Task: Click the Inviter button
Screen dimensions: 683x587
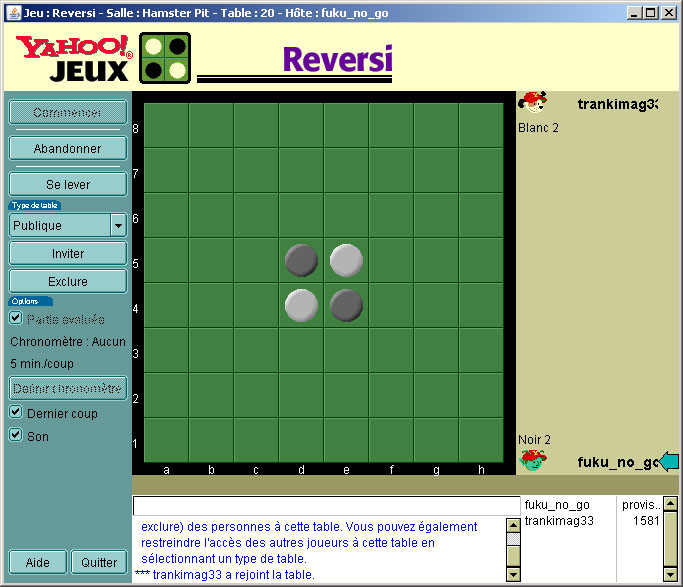Action: pyautogui.click(x=68, y=253)
